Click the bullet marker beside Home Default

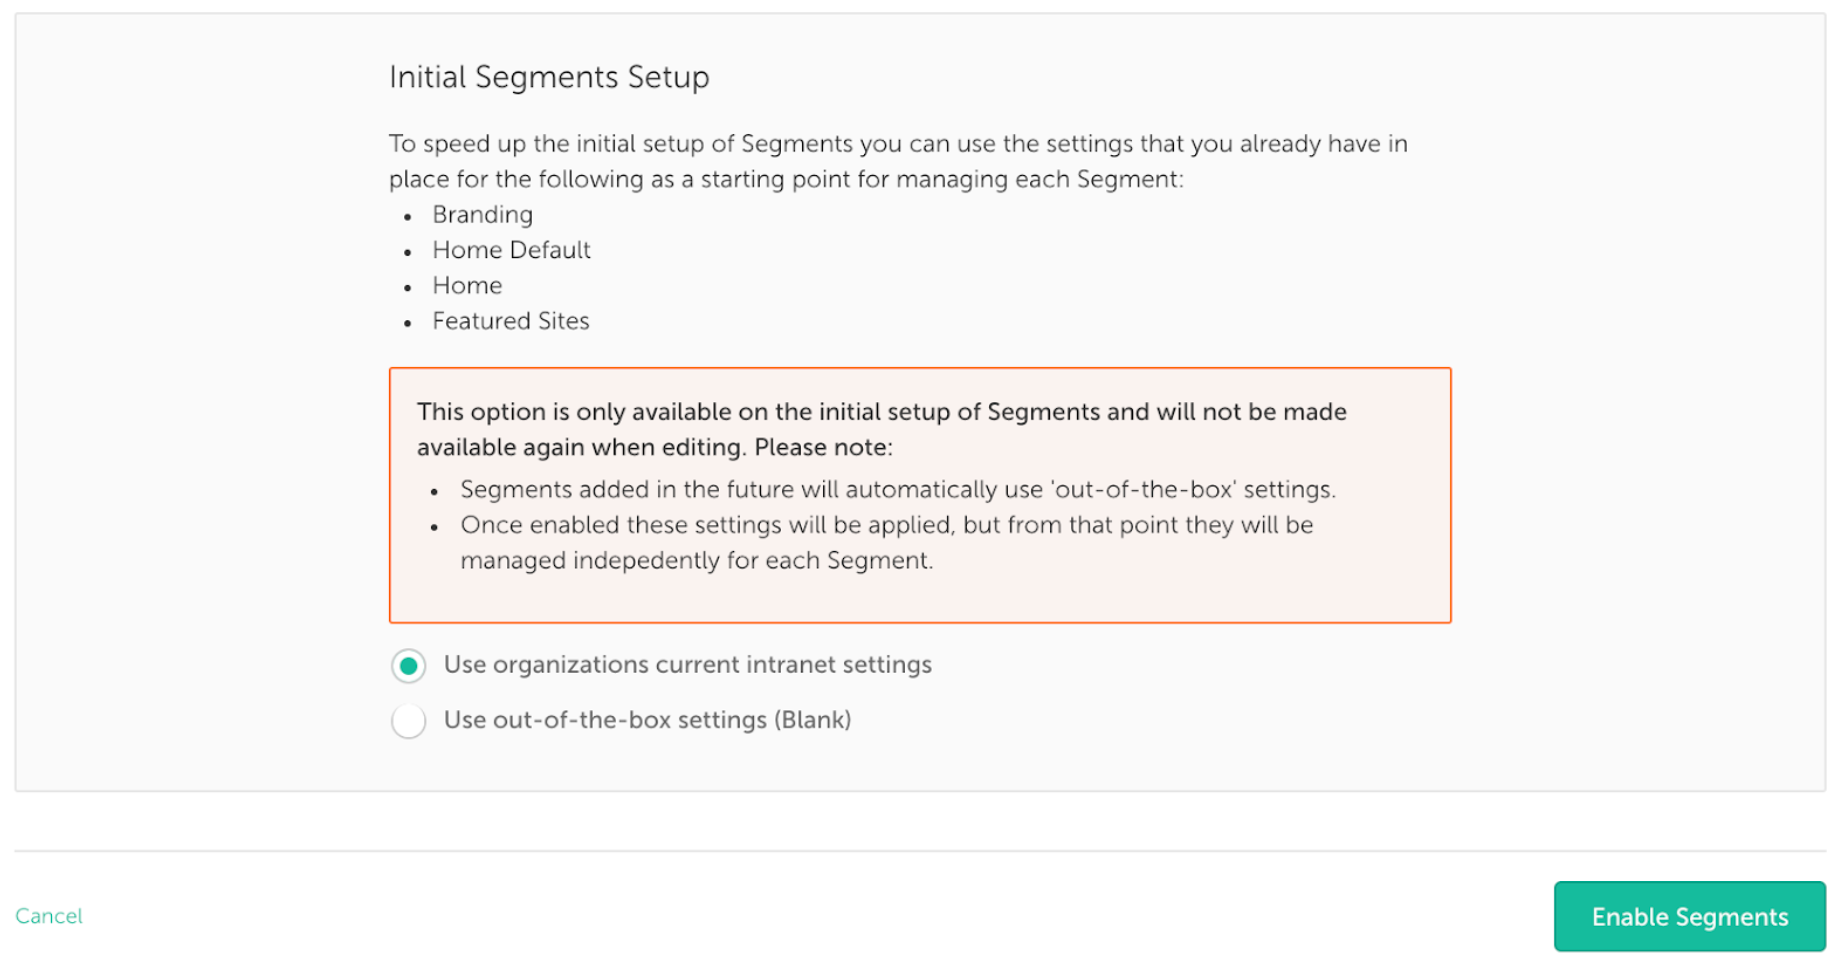[x=407, y=252]
